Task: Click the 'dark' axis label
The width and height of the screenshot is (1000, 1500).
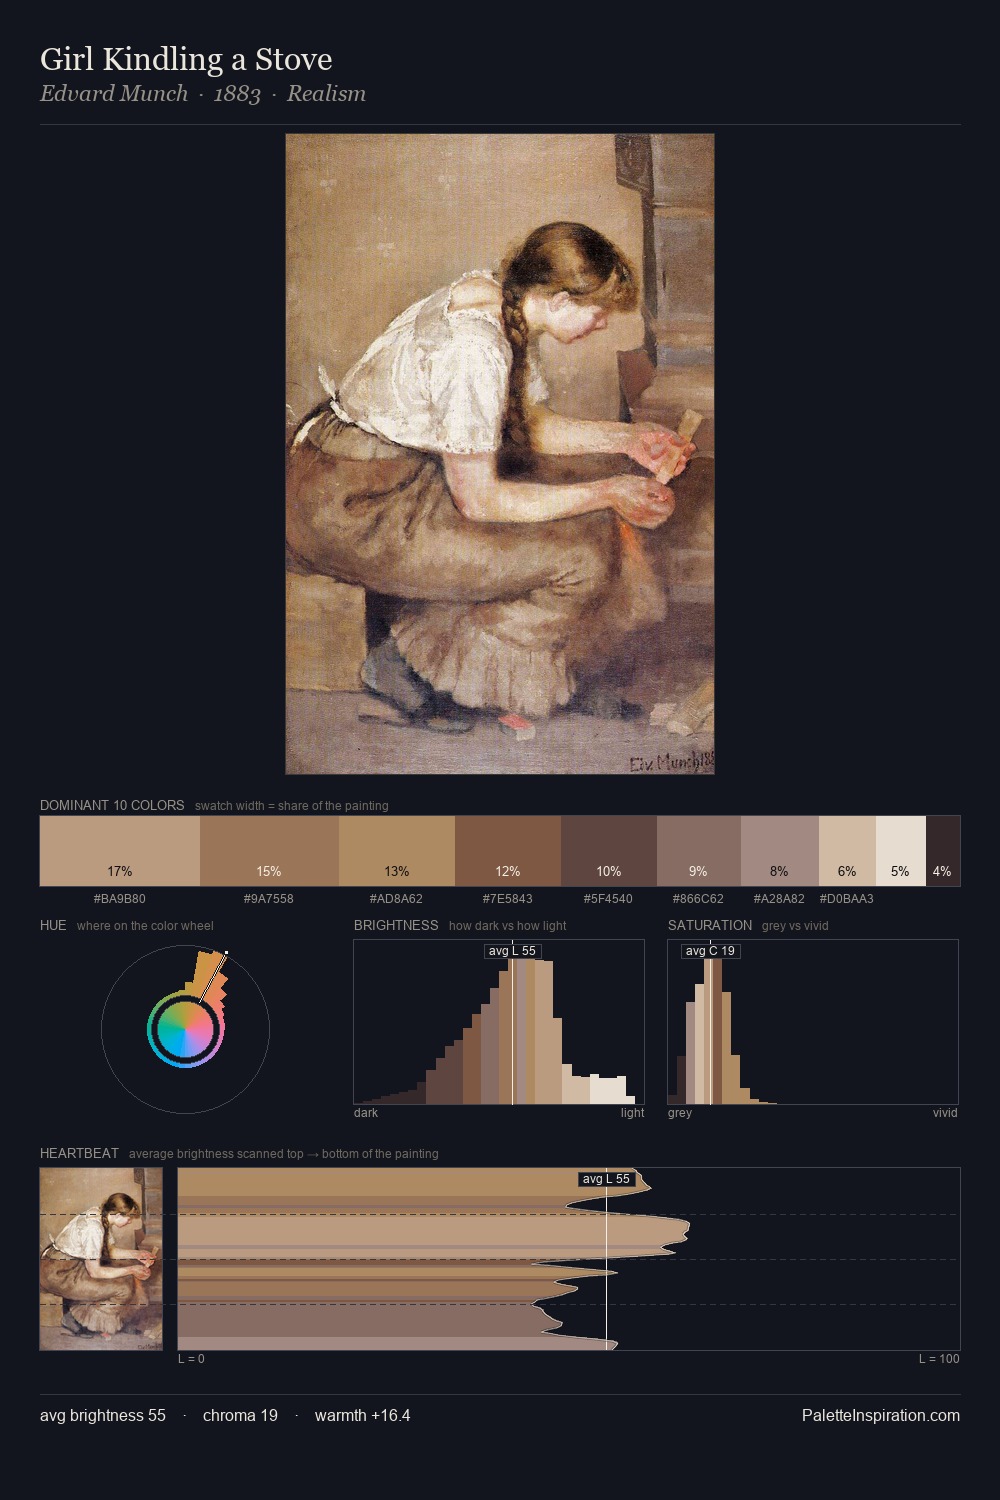Action: [x=366, y=1112]
